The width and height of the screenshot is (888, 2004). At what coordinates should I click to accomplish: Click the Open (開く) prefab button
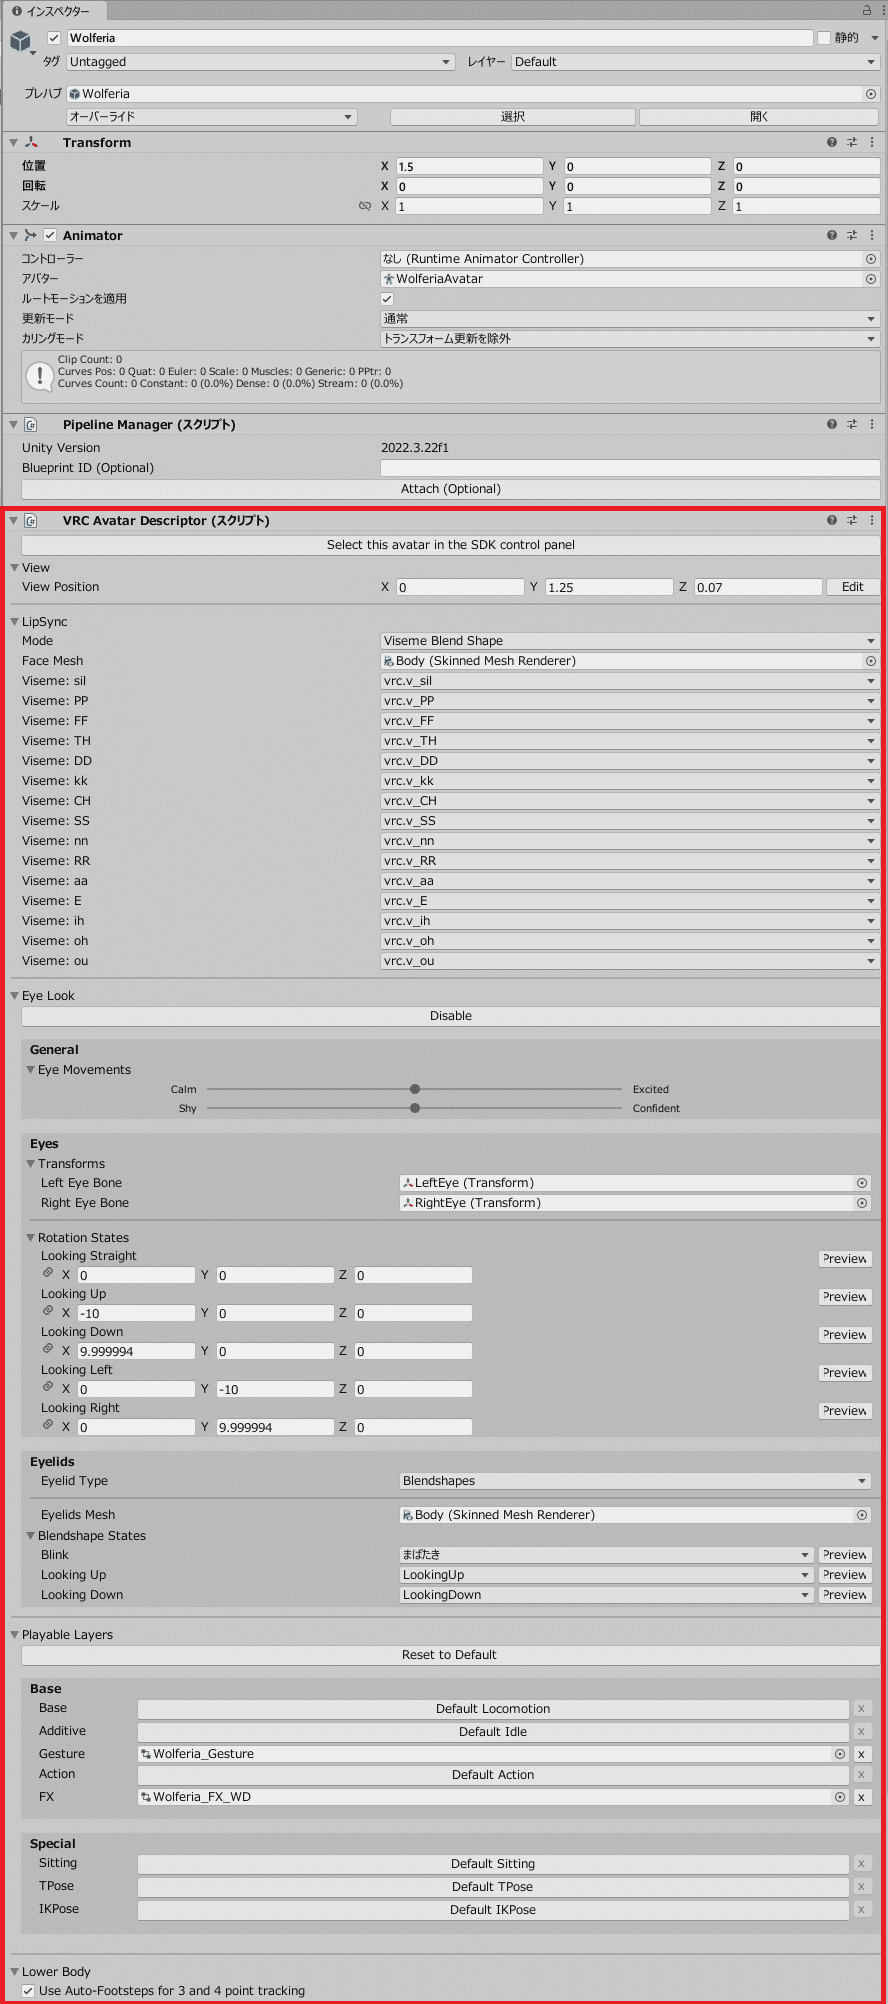click(760, 116)
